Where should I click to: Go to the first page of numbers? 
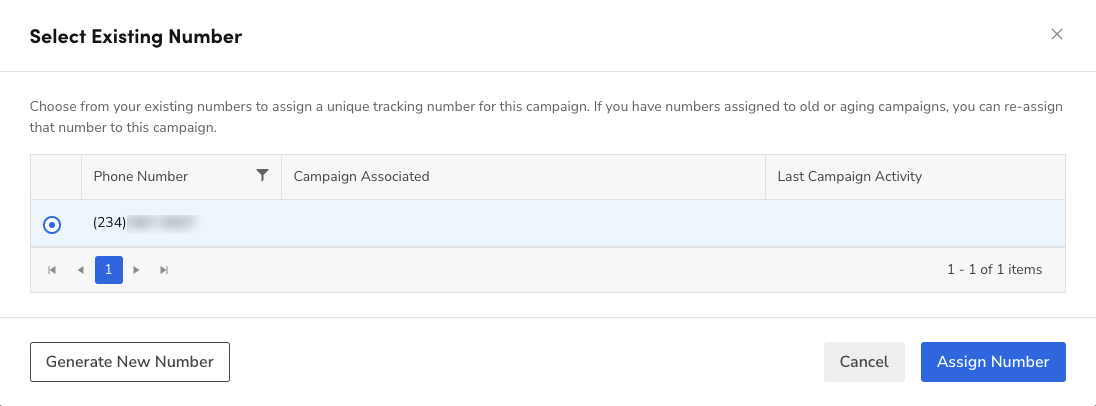coord(52,270)
